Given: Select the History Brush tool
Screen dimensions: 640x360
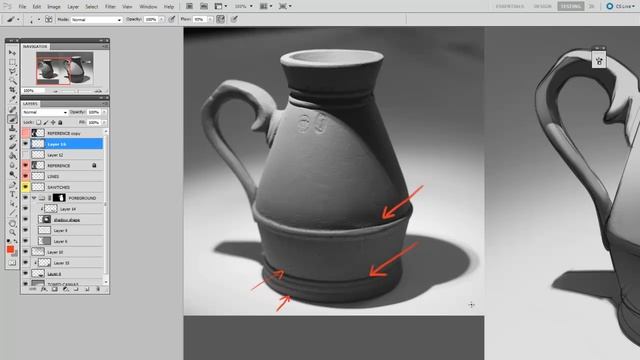Looking at the screenshot, I should click(12, 138).
